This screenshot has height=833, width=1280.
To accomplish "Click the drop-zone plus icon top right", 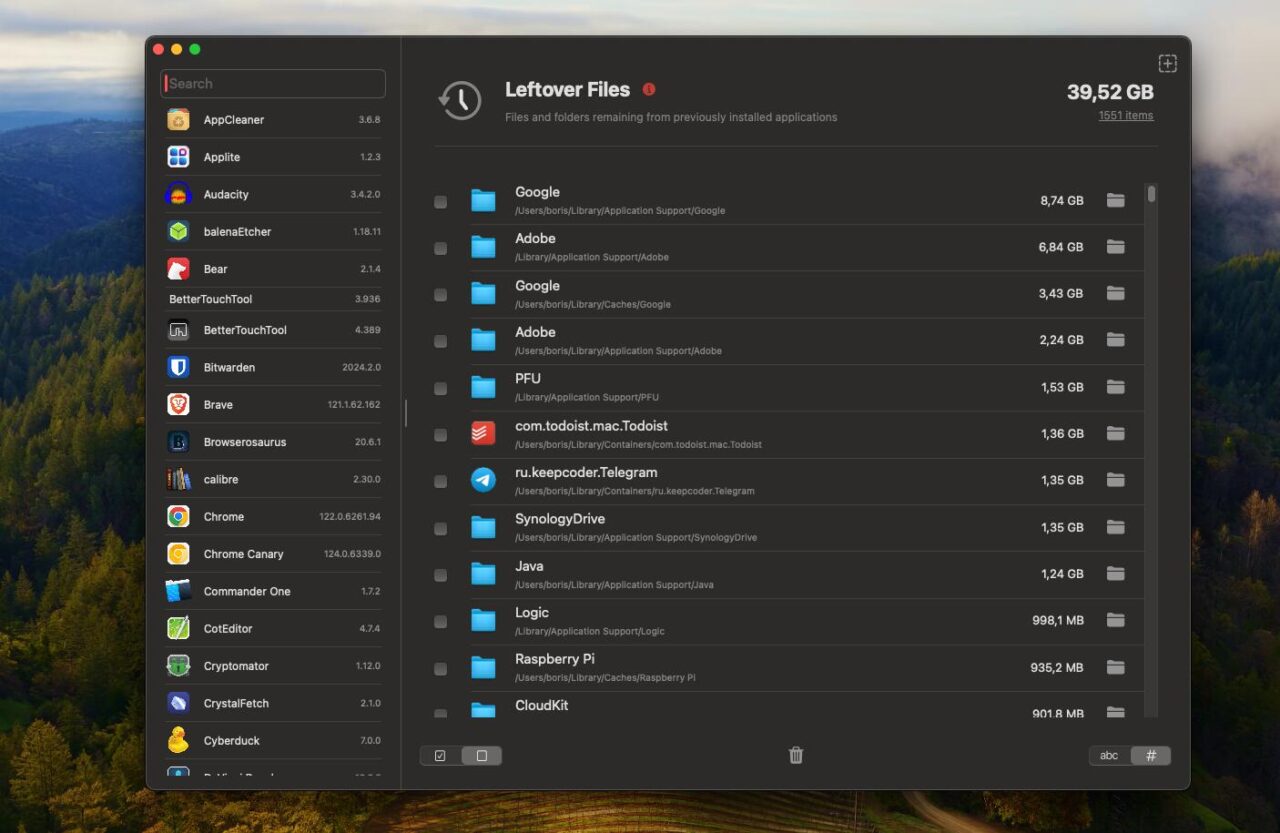I will (x=1167, y=63).
